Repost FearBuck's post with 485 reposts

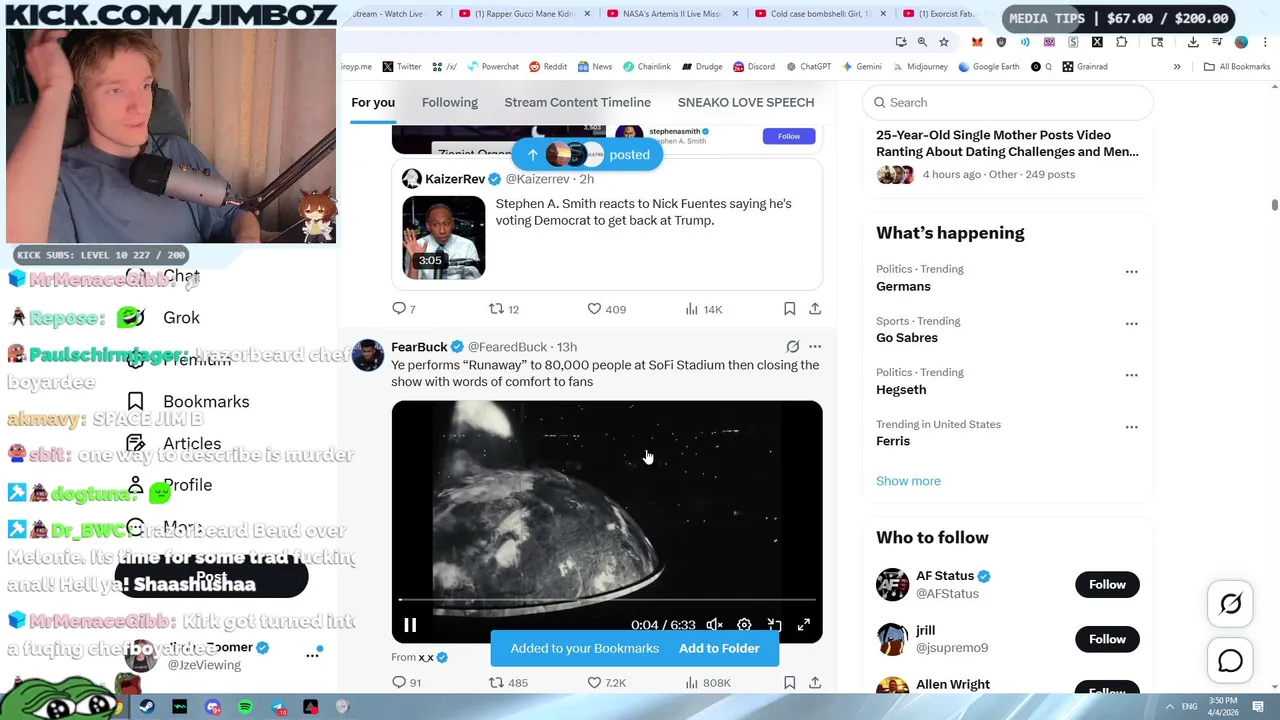(x=507, y=682)
